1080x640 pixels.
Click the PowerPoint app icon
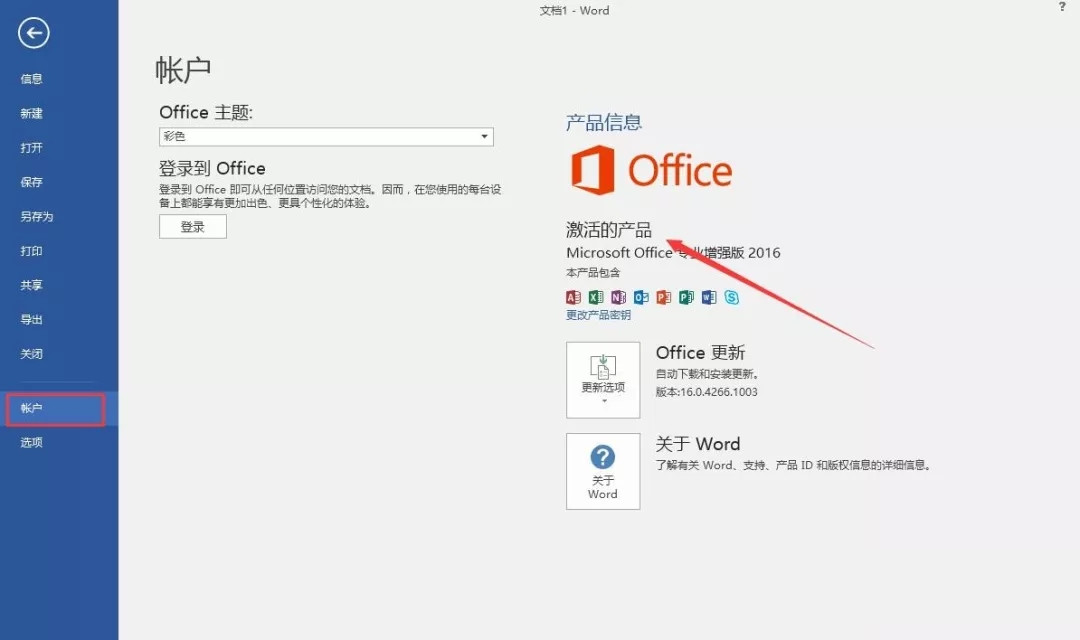point(664,297)
